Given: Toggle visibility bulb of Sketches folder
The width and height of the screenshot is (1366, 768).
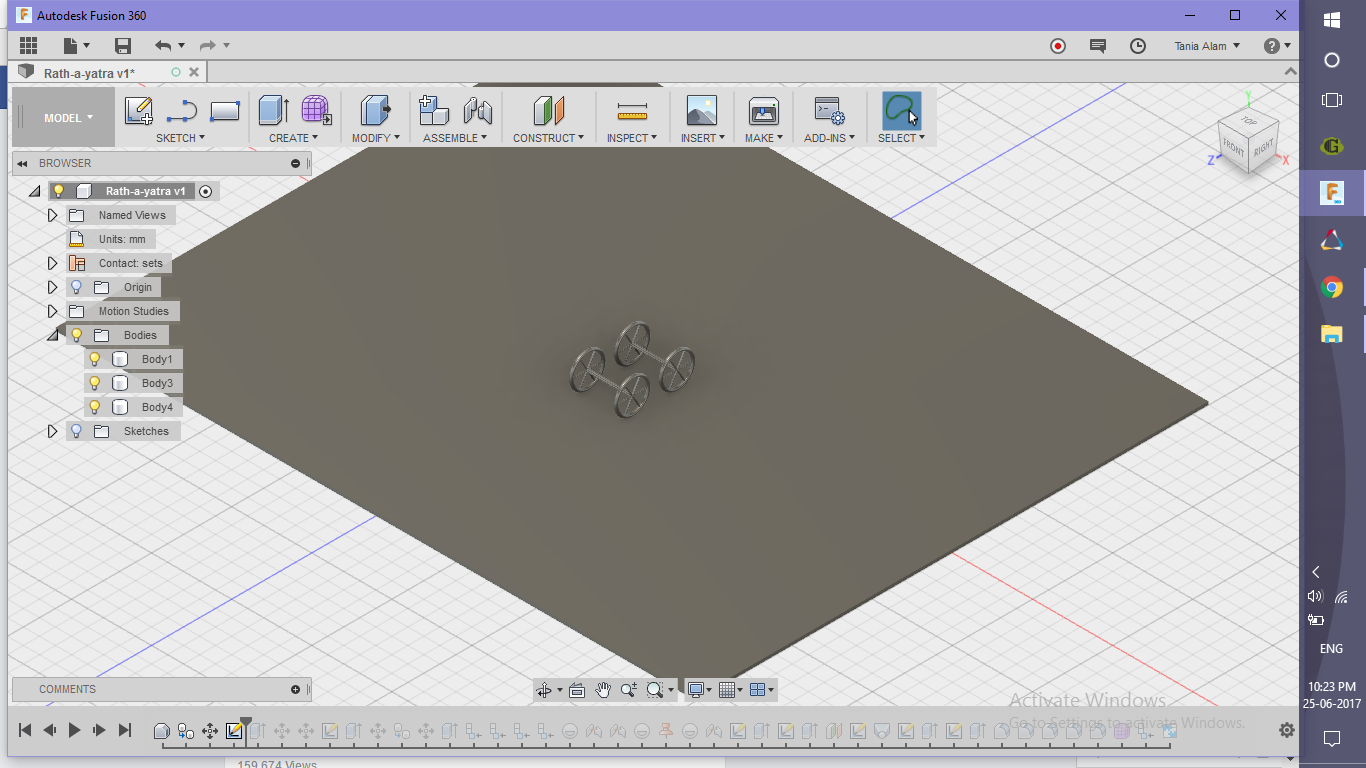Looking at the screenshot, I should pos(76,431).
